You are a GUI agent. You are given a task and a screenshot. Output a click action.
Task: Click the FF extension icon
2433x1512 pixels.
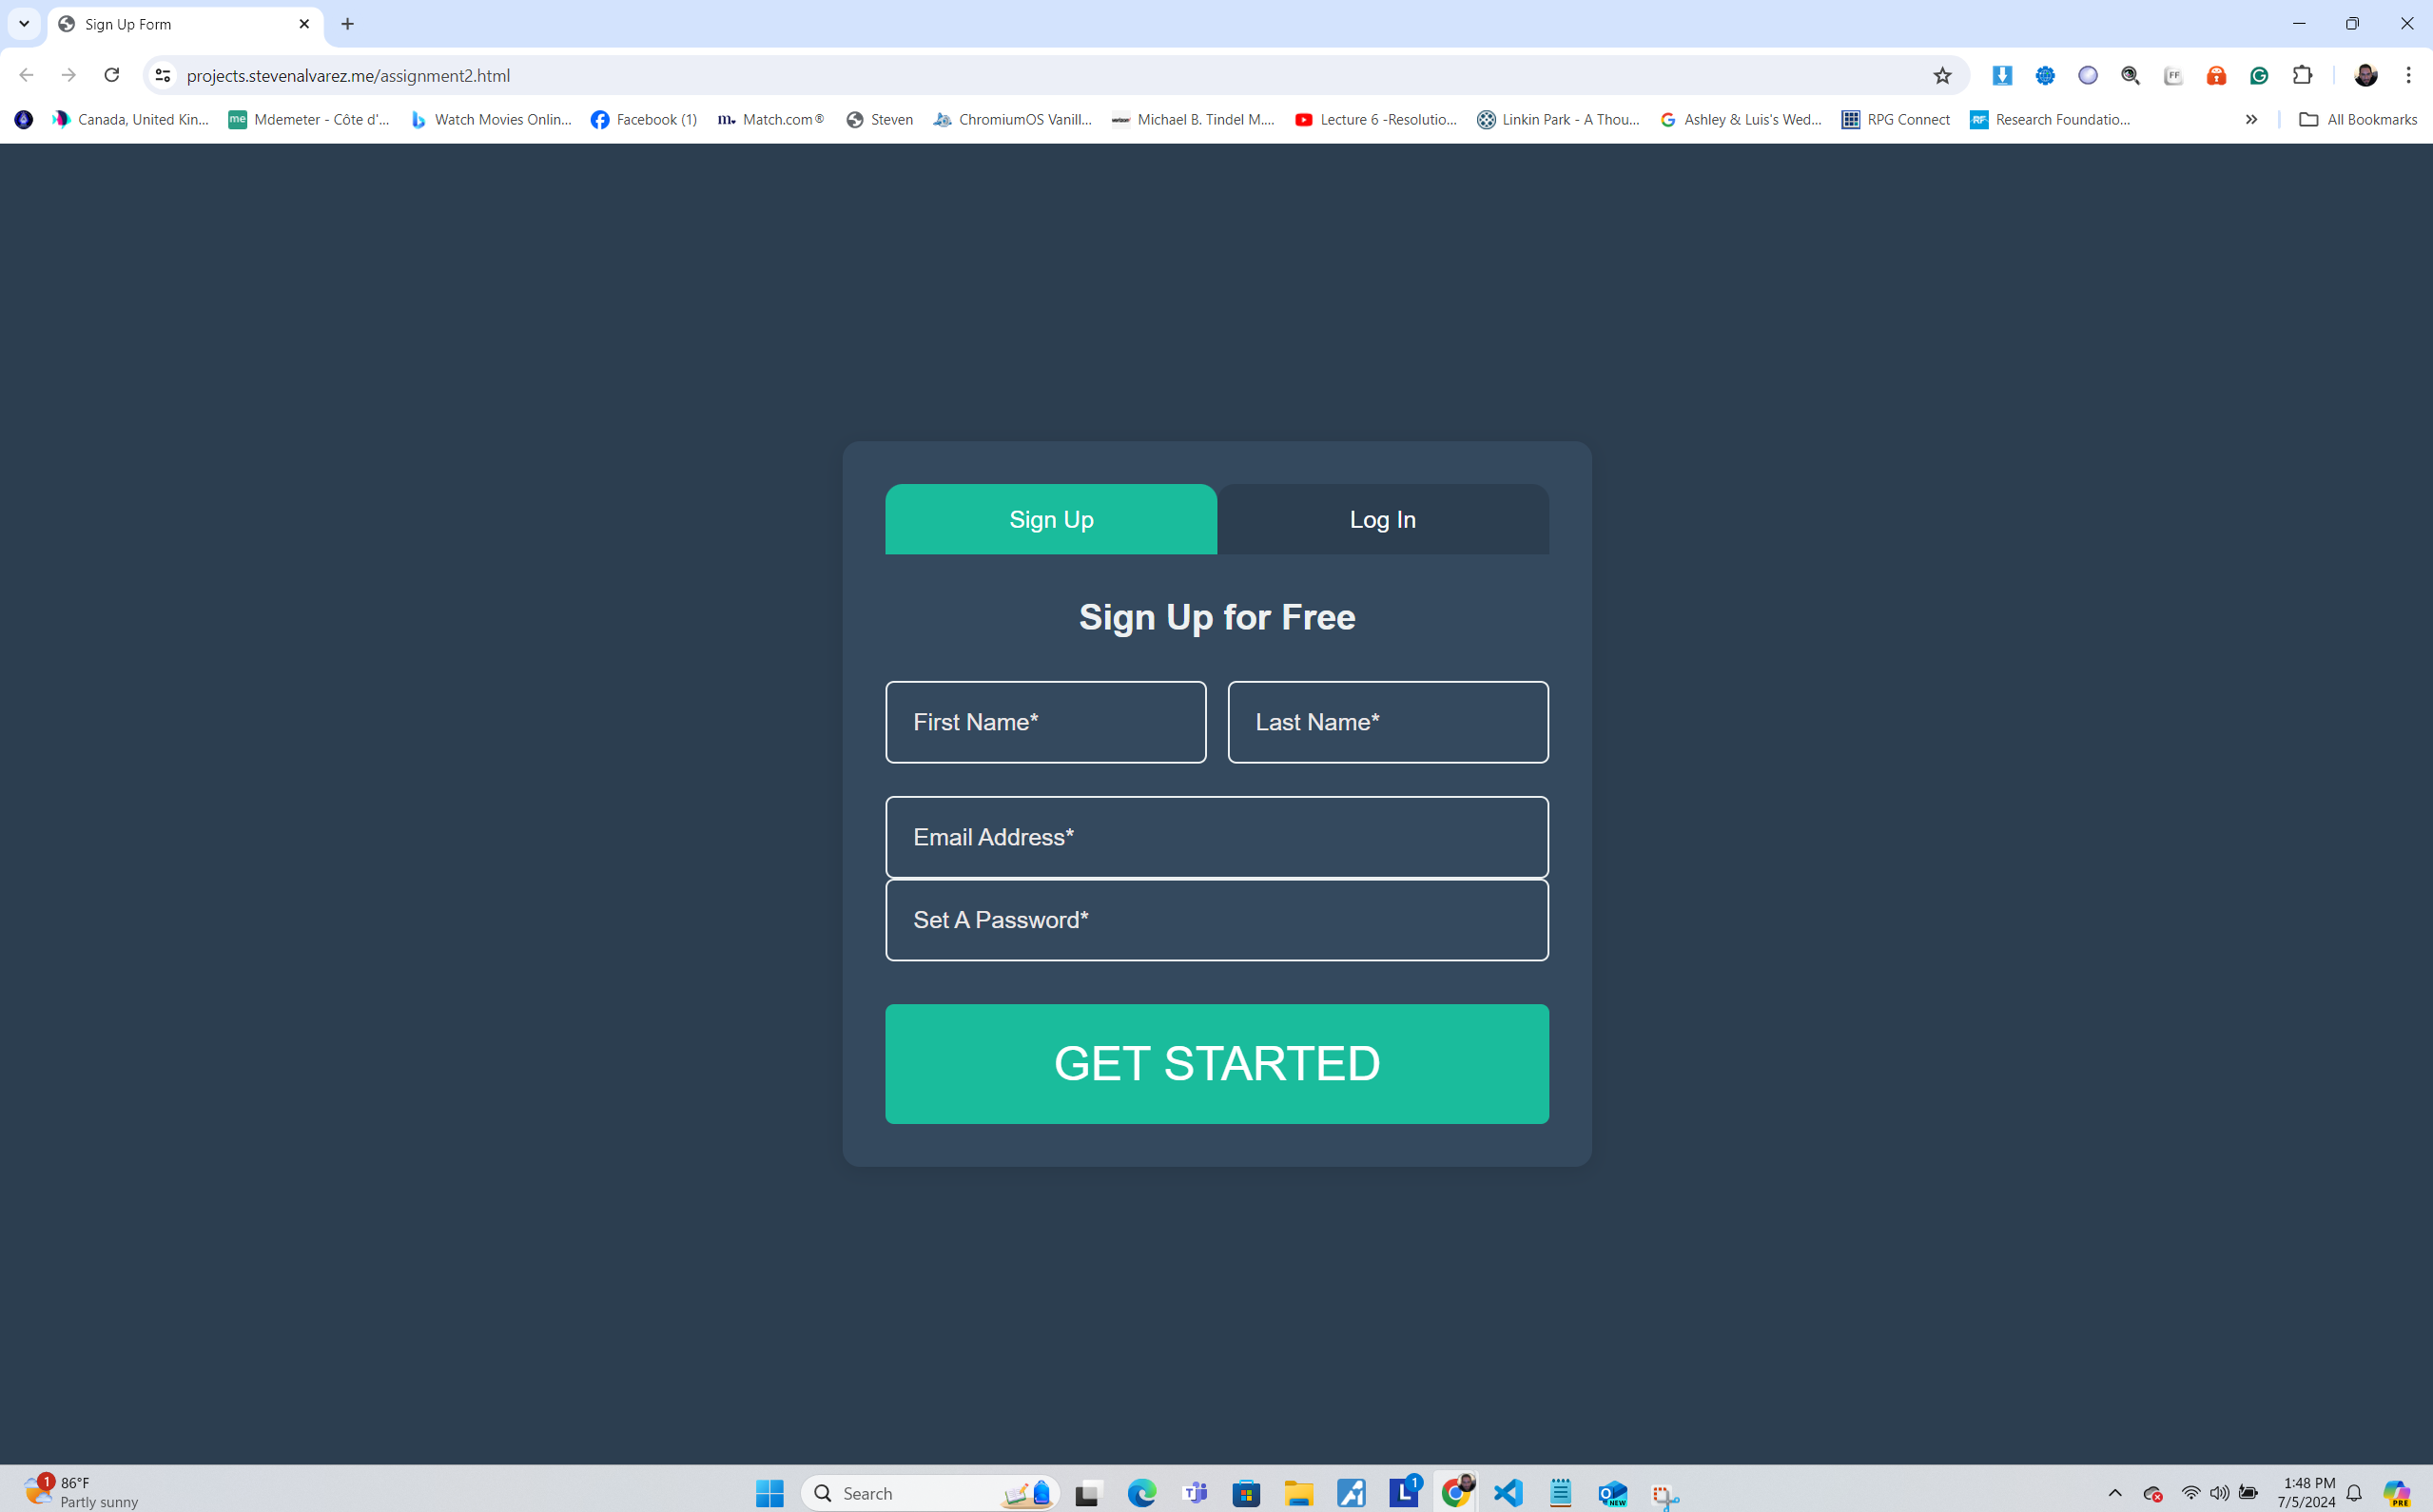pos(2172,75)
